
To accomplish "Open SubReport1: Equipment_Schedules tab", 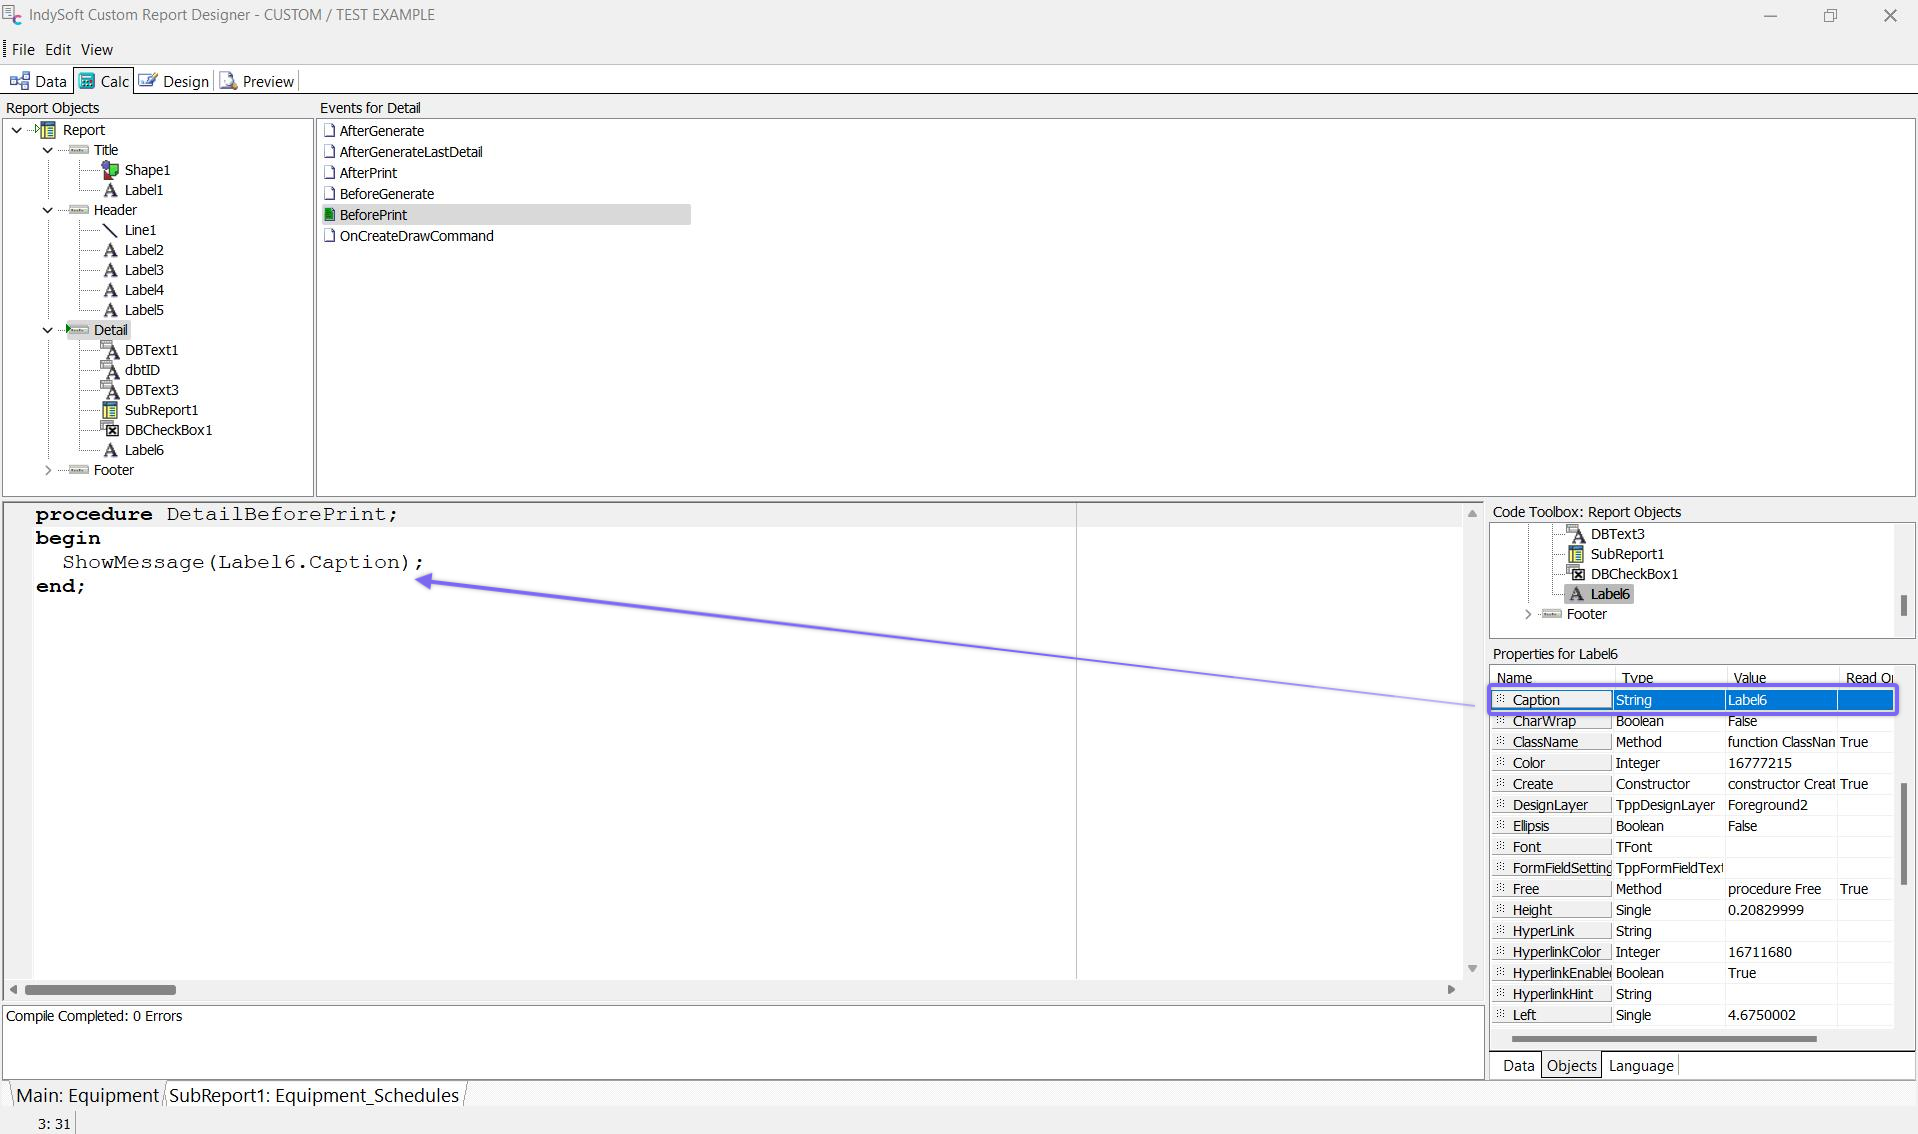I will click(x=313, y=1095).
